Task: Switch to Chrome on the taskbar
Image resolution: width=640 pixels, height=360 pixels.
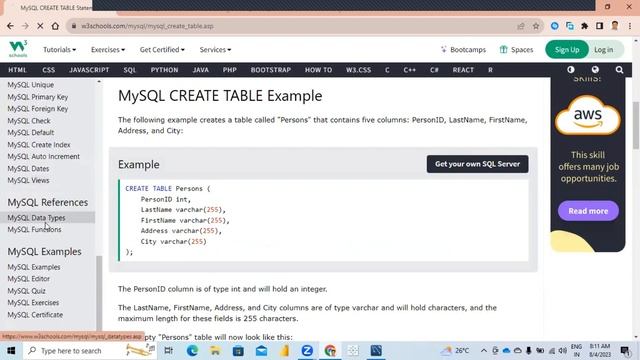Action: 330,351
